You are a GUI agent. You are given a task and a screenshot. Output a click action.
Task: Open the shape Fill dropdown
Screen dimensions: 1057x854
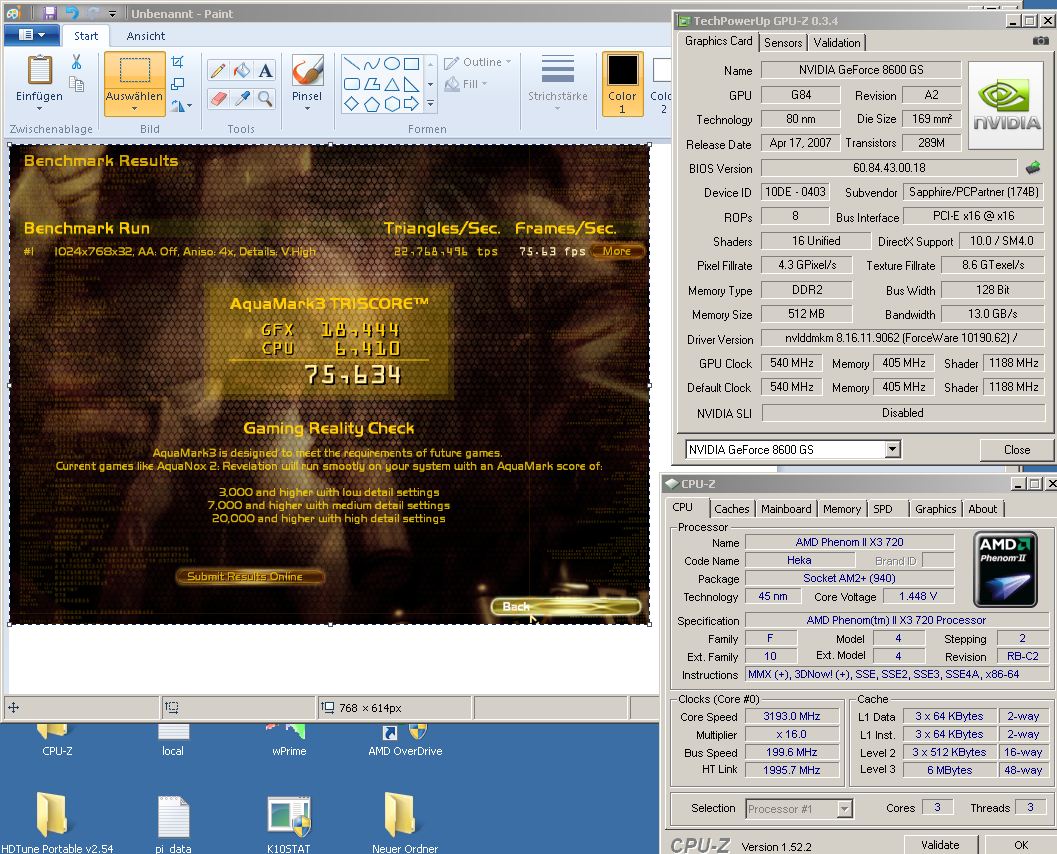click(x=466, y=84)
